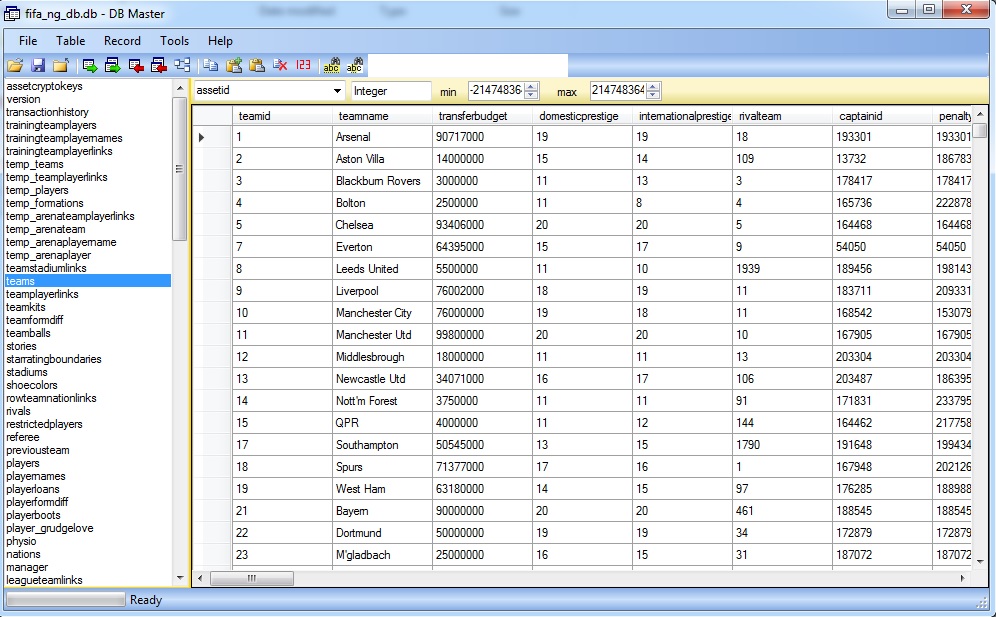Open the Tools menu

pos(175,41)
